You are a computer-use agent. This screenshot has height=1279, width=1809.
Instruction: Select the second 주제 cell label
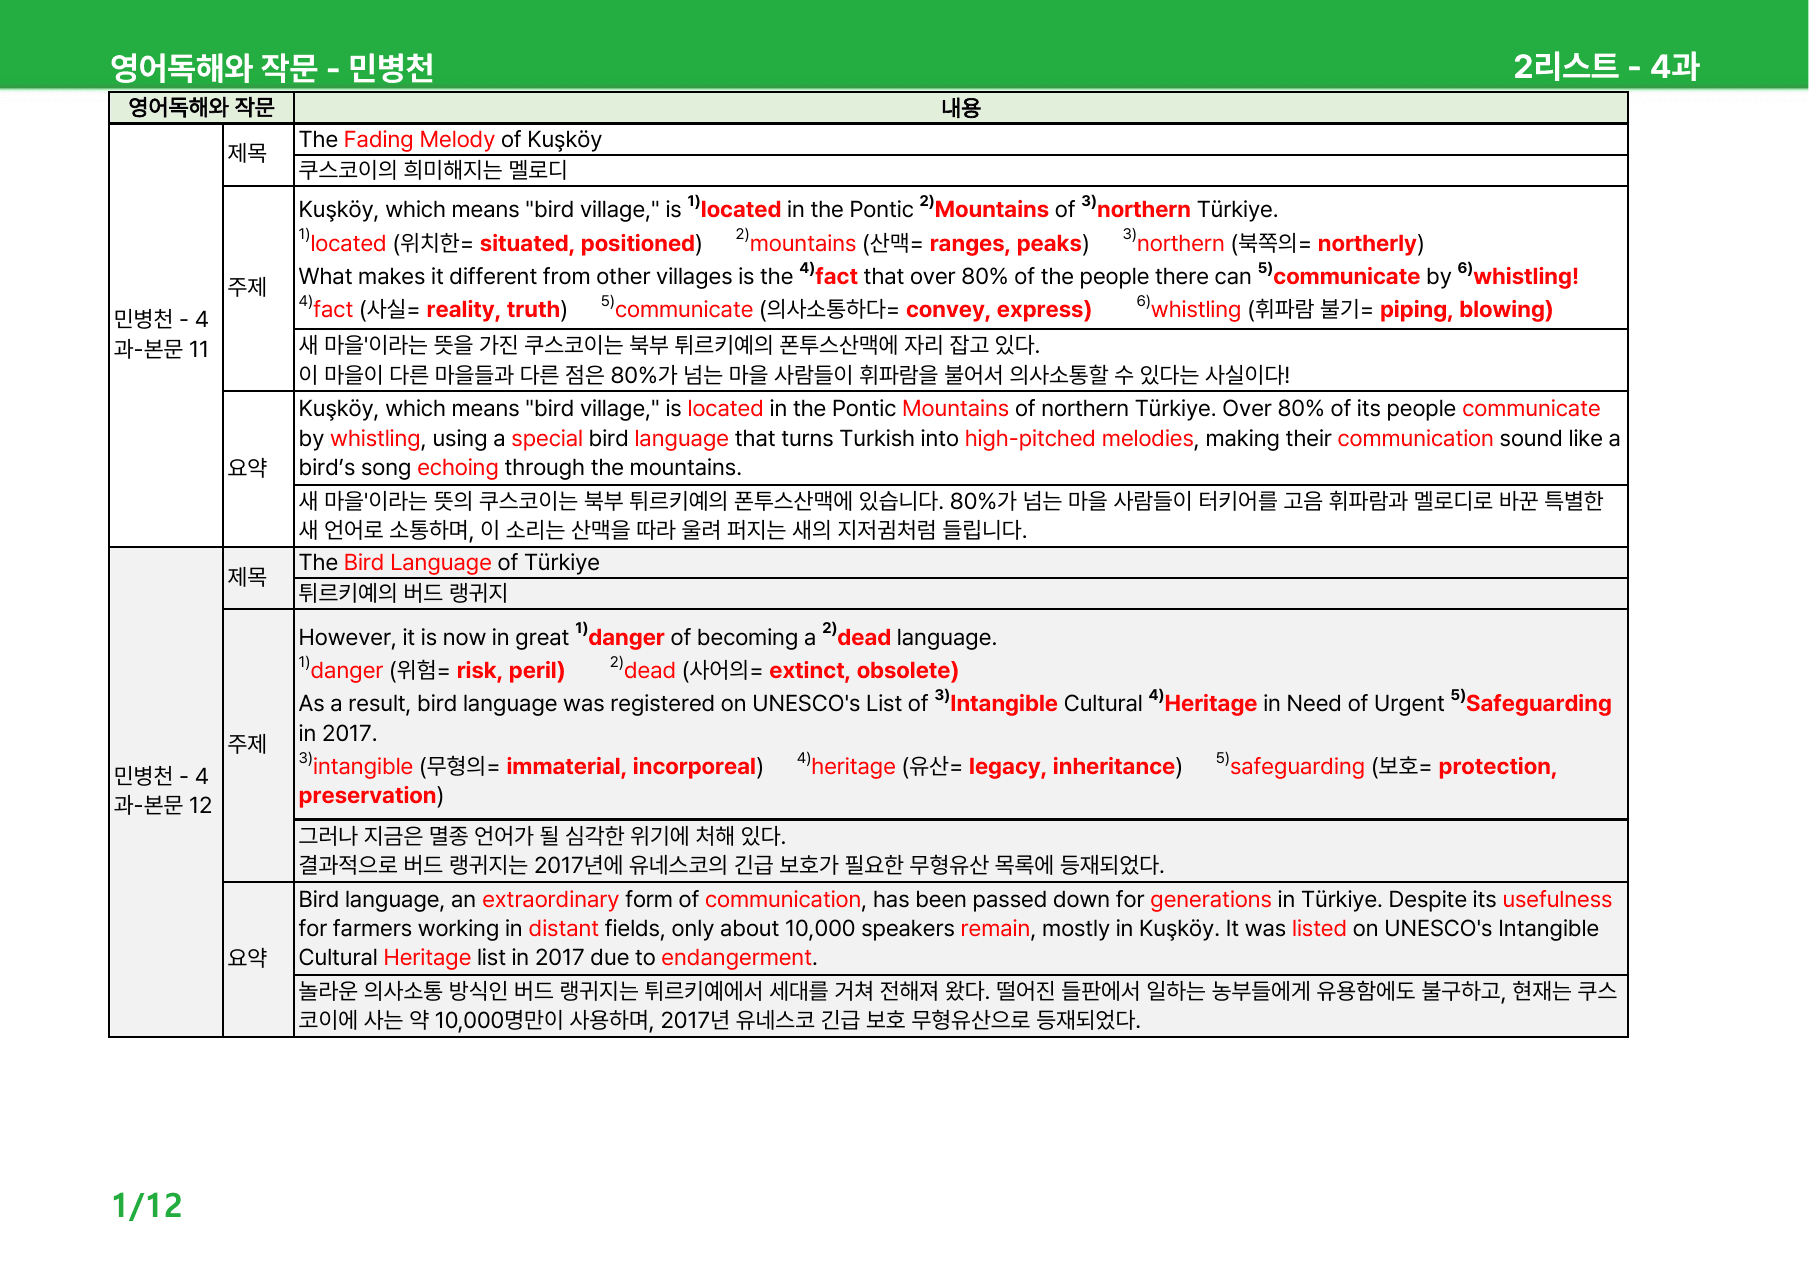[247, 744]
